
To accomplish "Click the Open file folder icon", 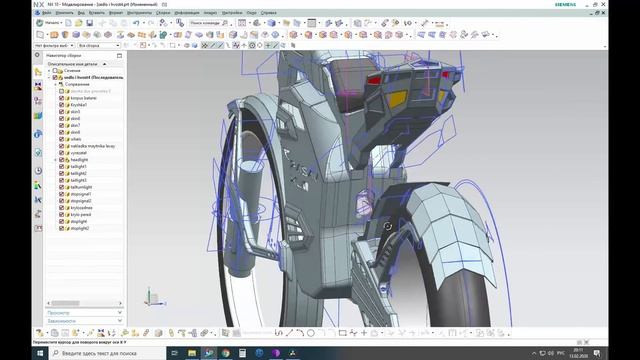I will (x=79, y=23).
